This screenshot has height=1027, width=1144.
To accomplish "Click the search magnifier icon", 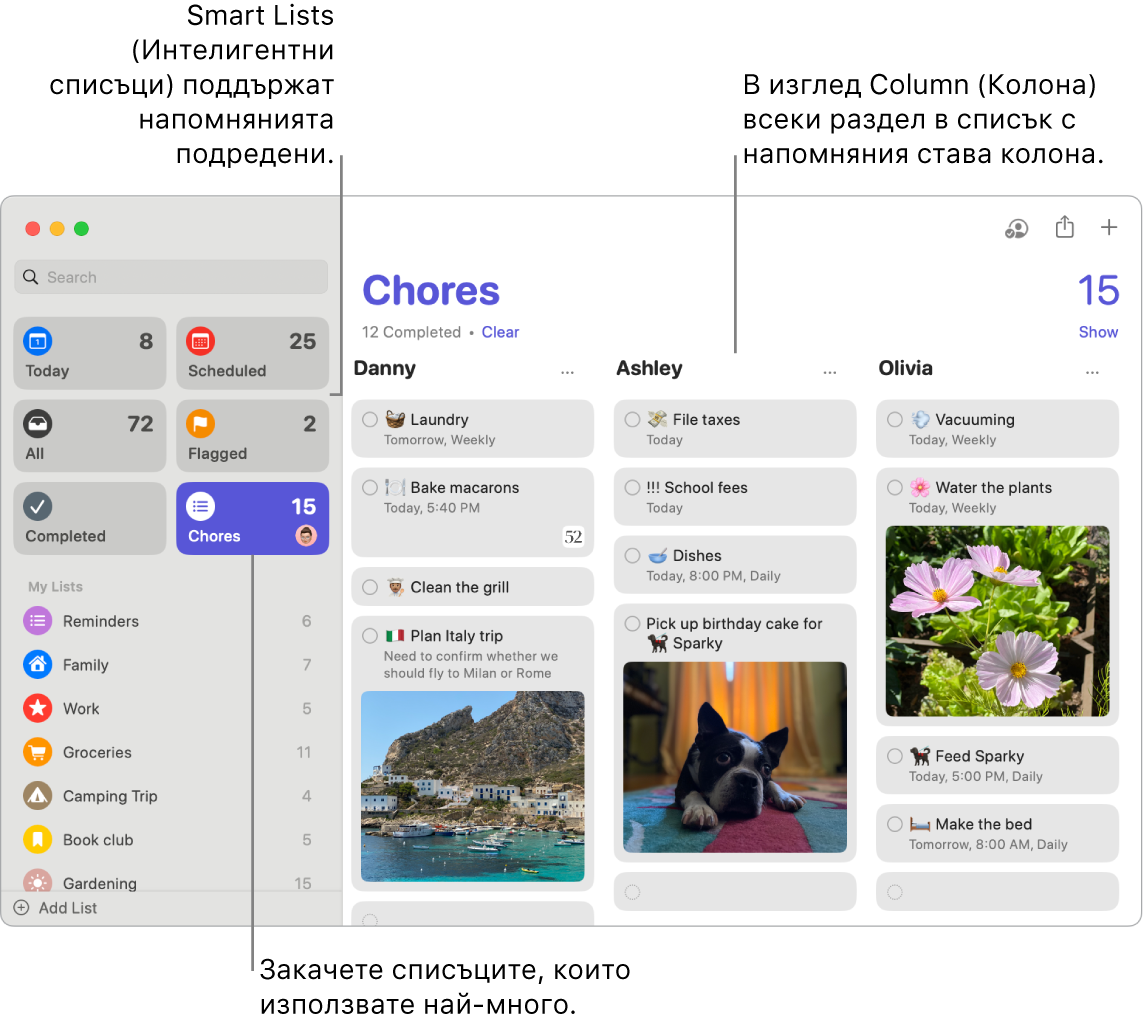I will [31, 277].
